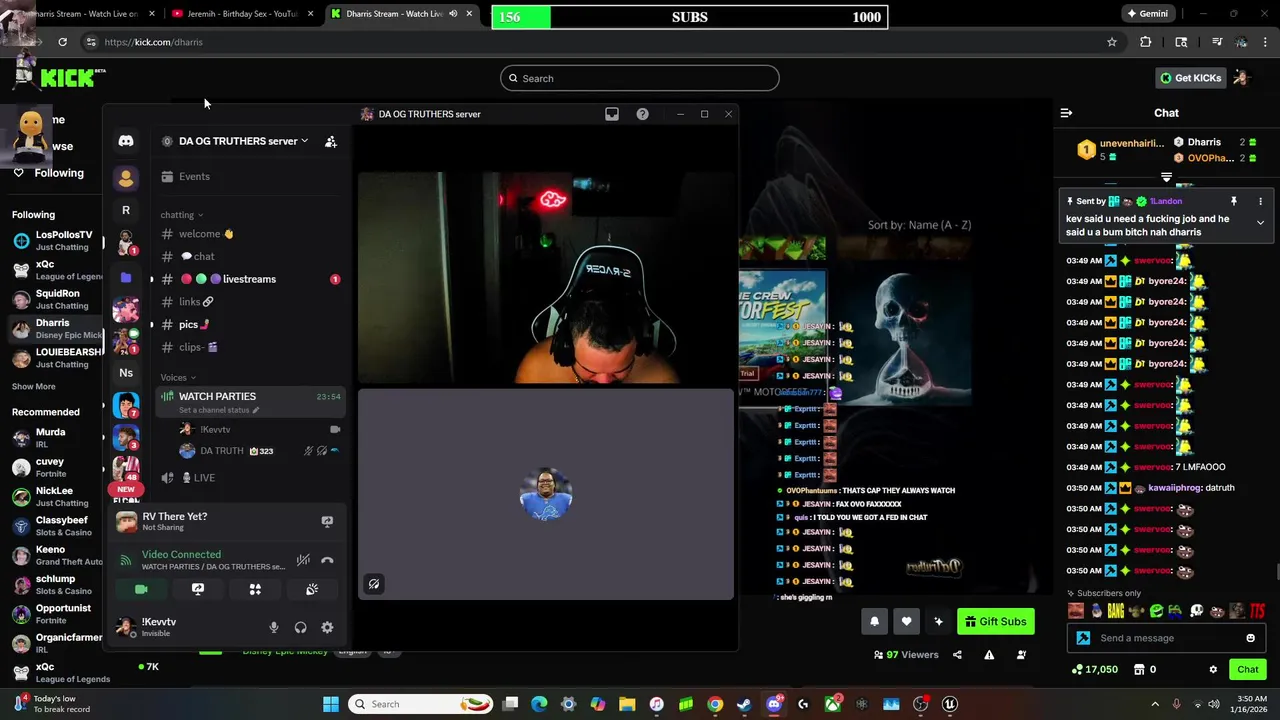
Task: Click Show More in following list
Action: [x=33, y=386]
